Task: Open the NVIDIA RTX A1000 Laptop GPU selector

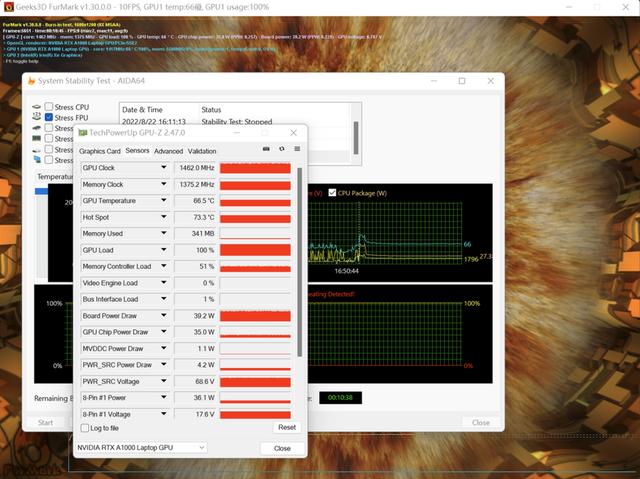Action: (x=141, y=448)
